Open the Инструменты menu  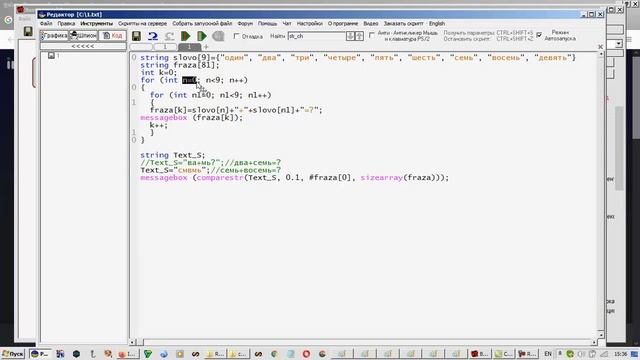[96, 24]
